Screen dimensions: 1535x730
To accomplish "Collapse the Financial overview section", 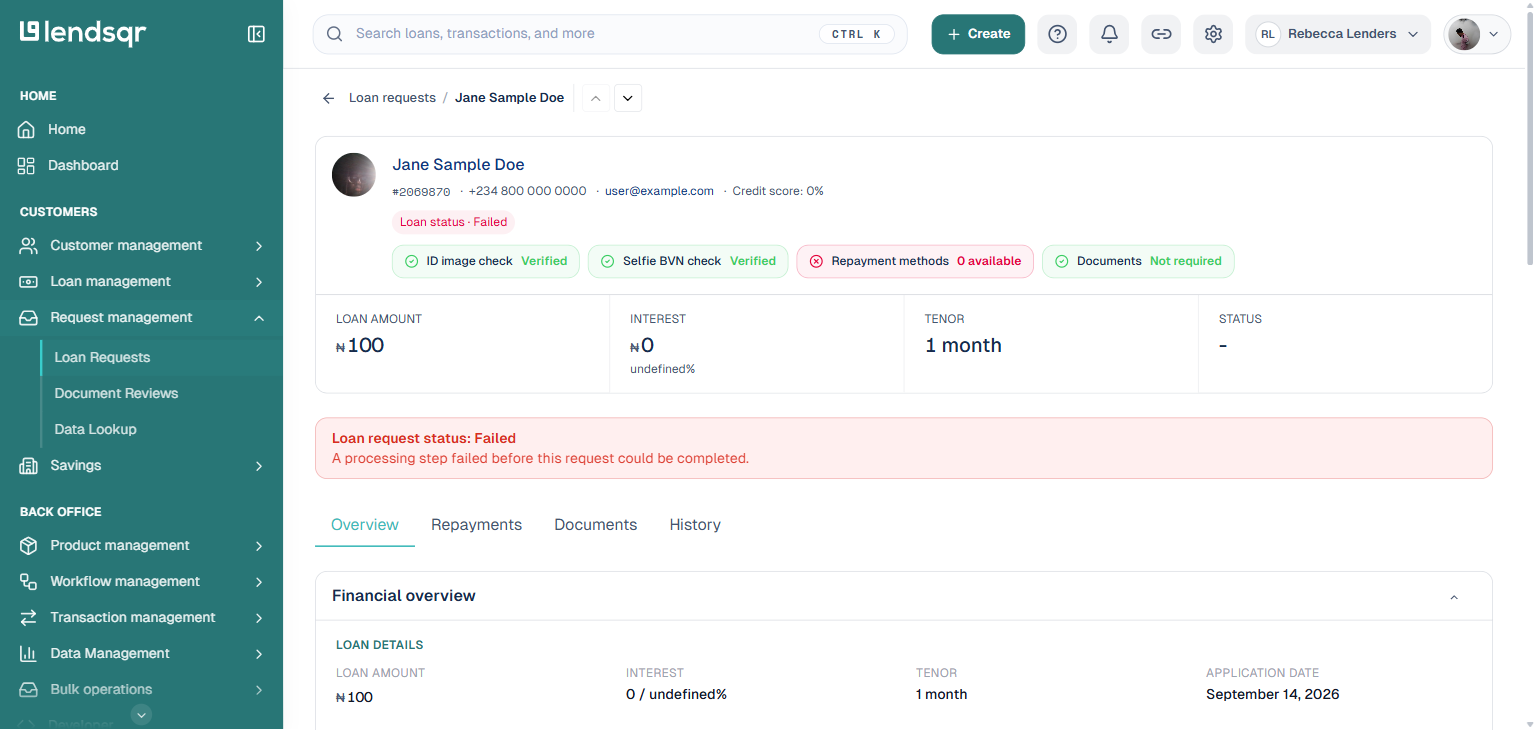I will click(1454, 597).
